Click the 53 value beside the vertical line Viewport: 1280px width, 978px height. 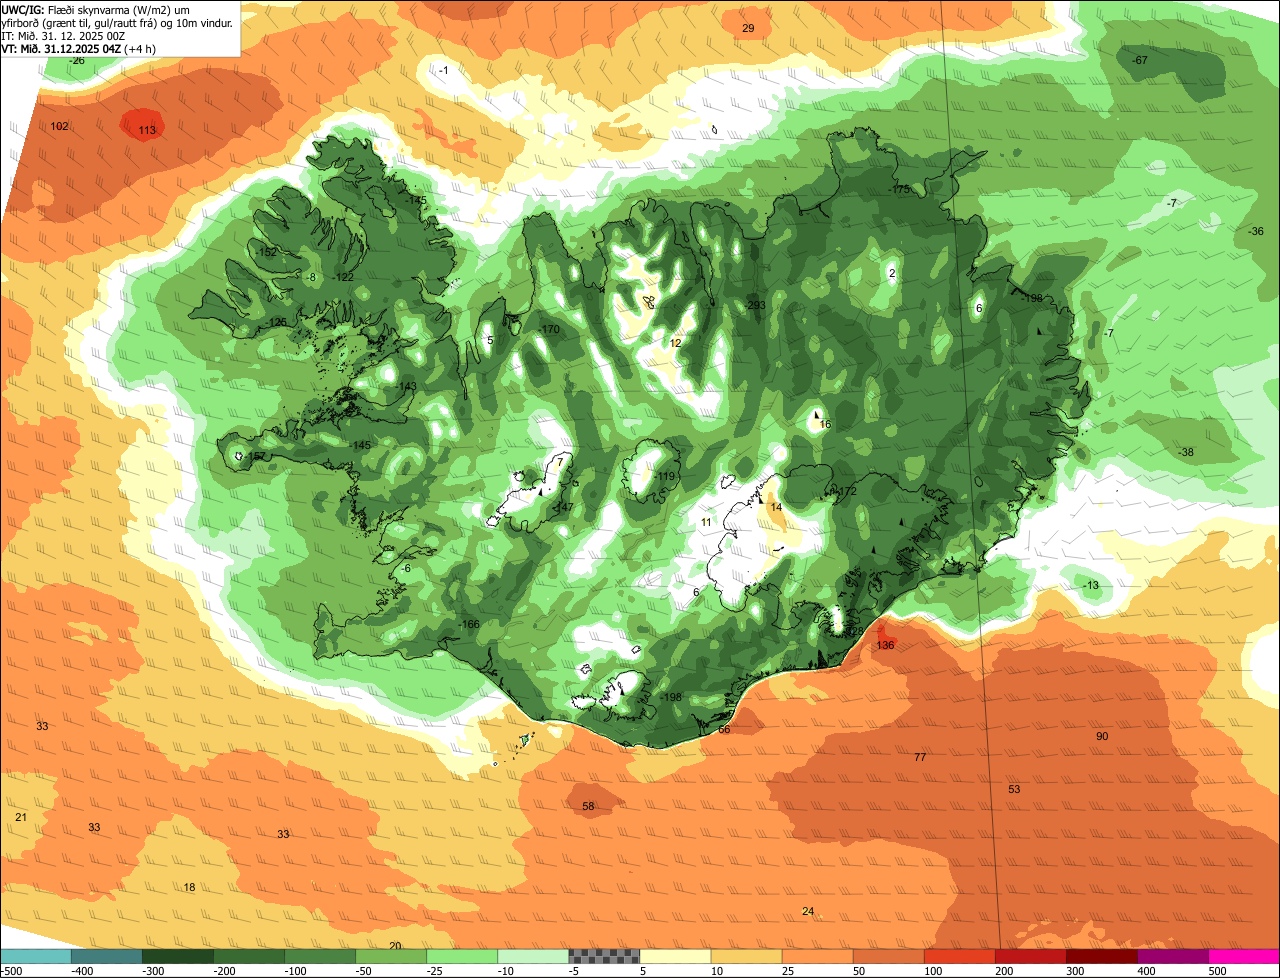(x=1014, y=789)
